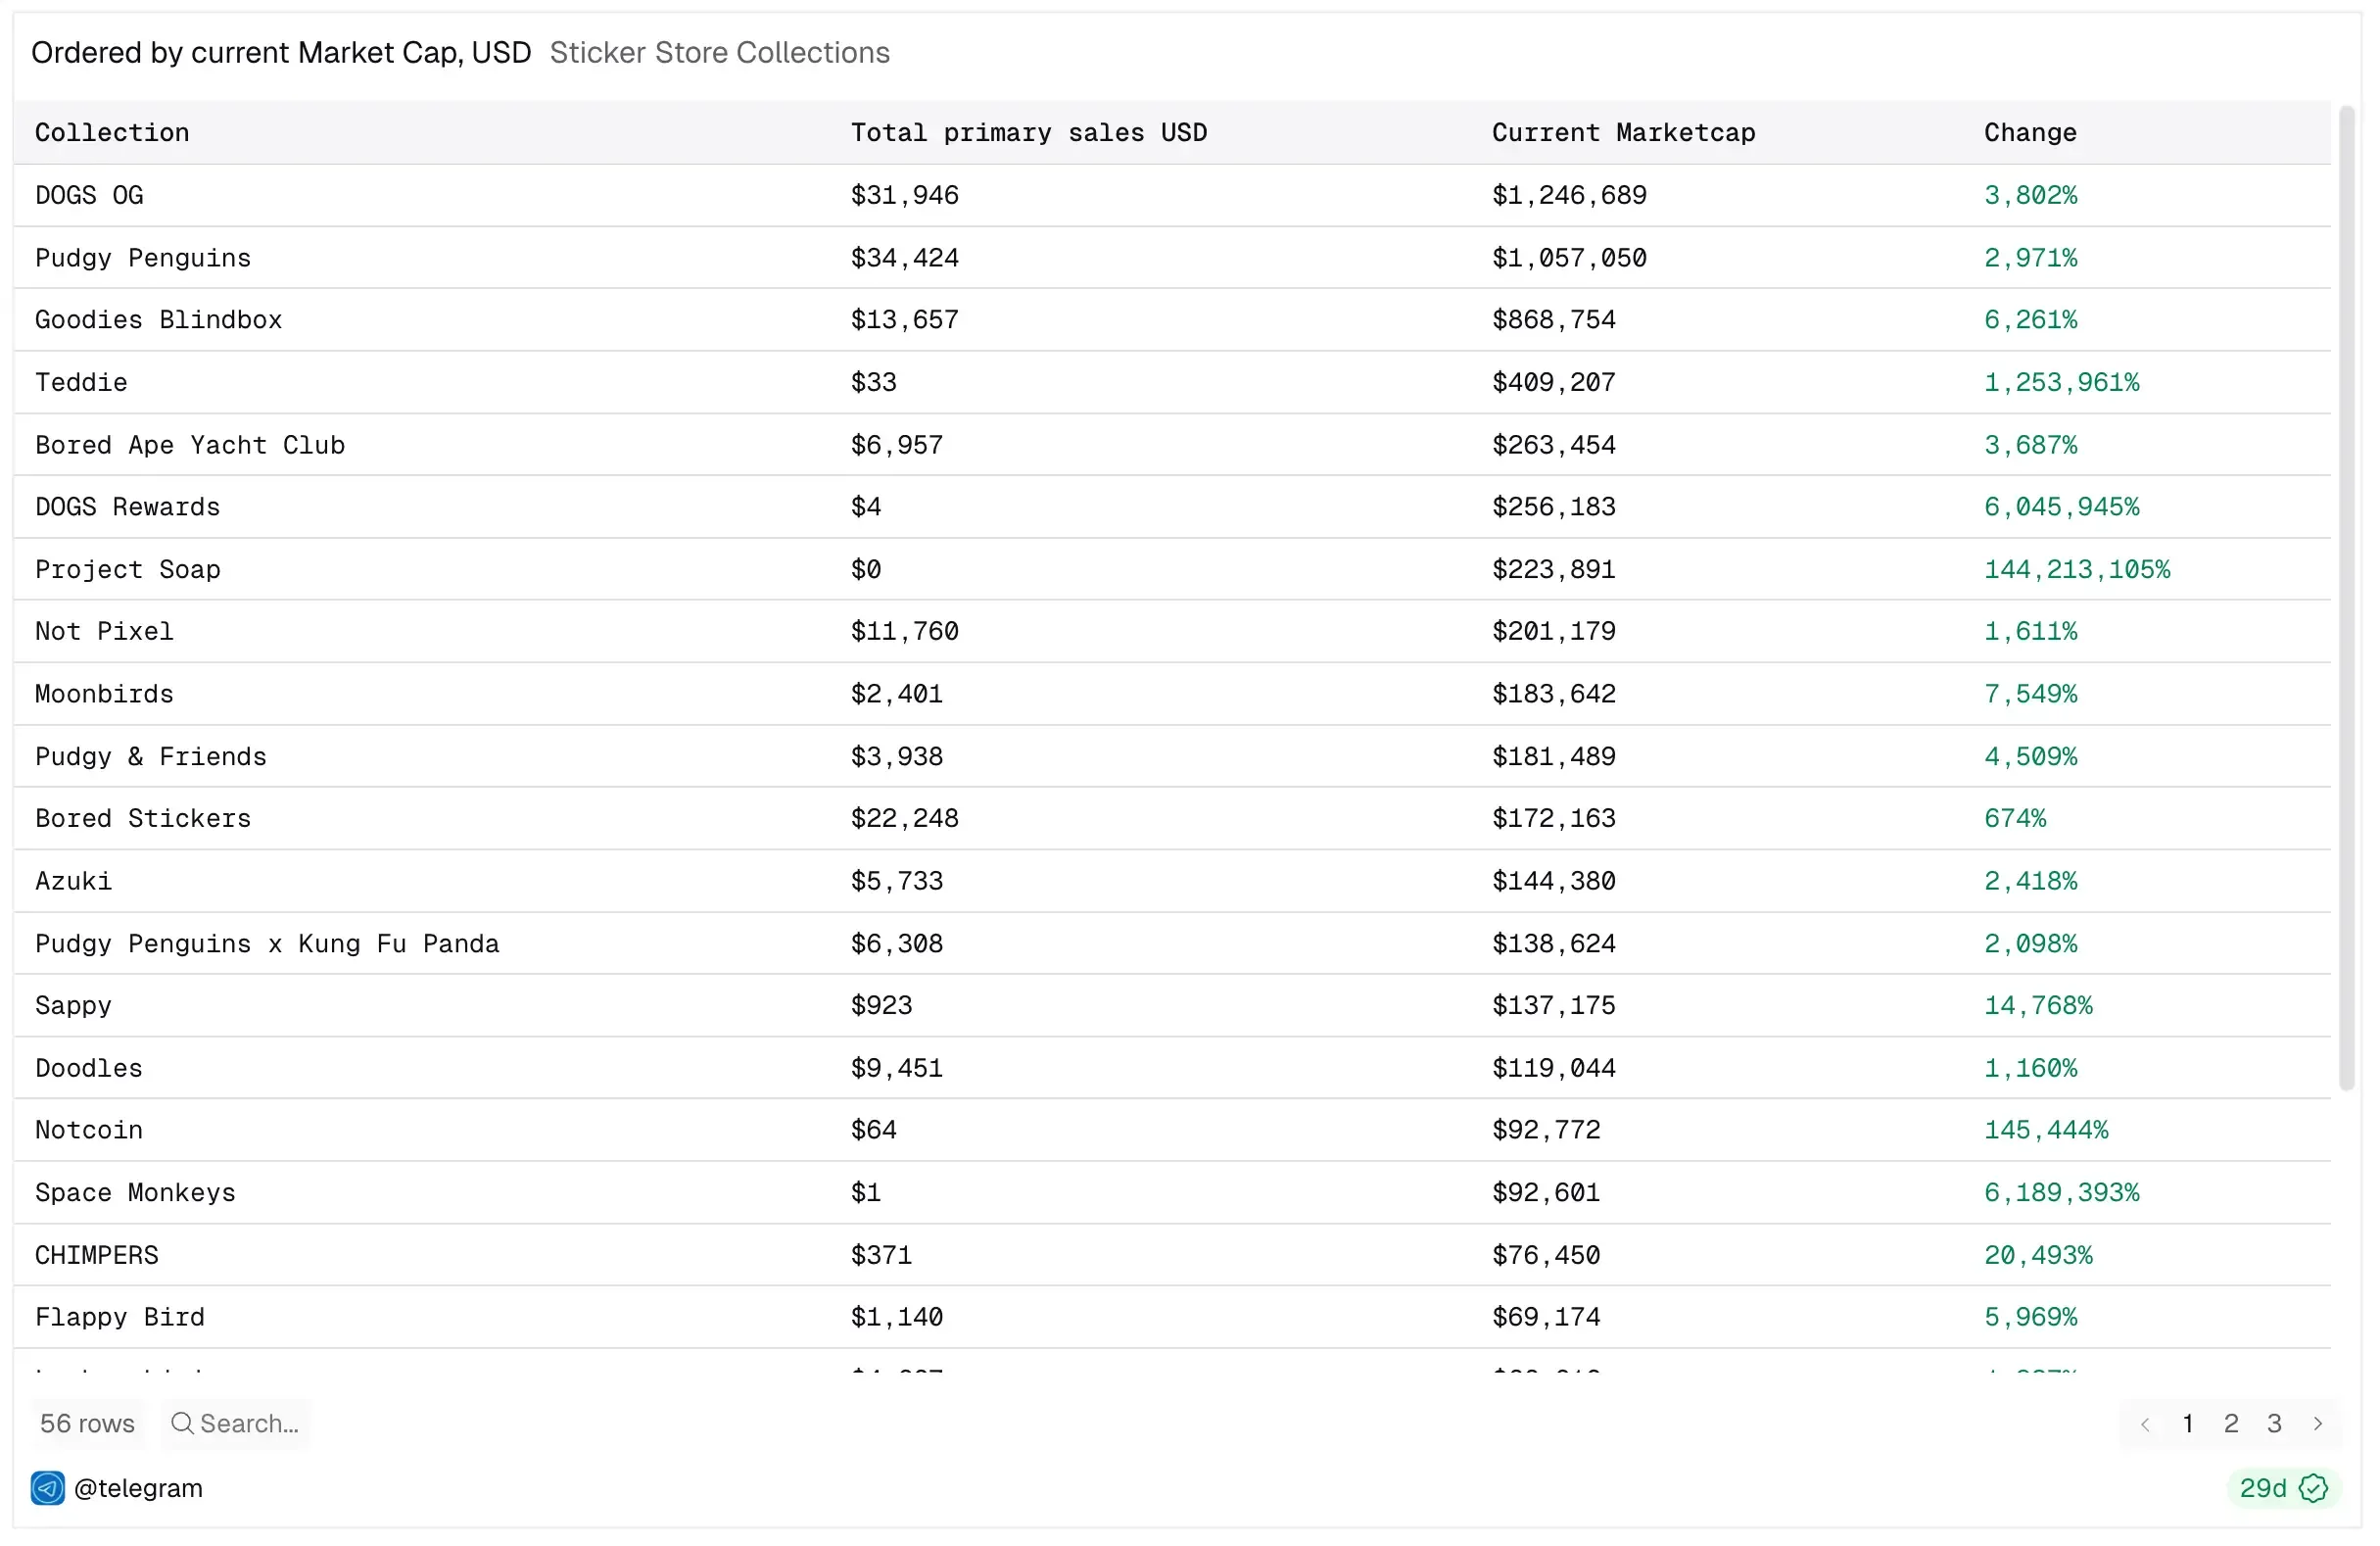Open page 2 of results
The height and width of the screenshot is (1546, 2380).
pyautogui.click(x=2231, y=1423)
